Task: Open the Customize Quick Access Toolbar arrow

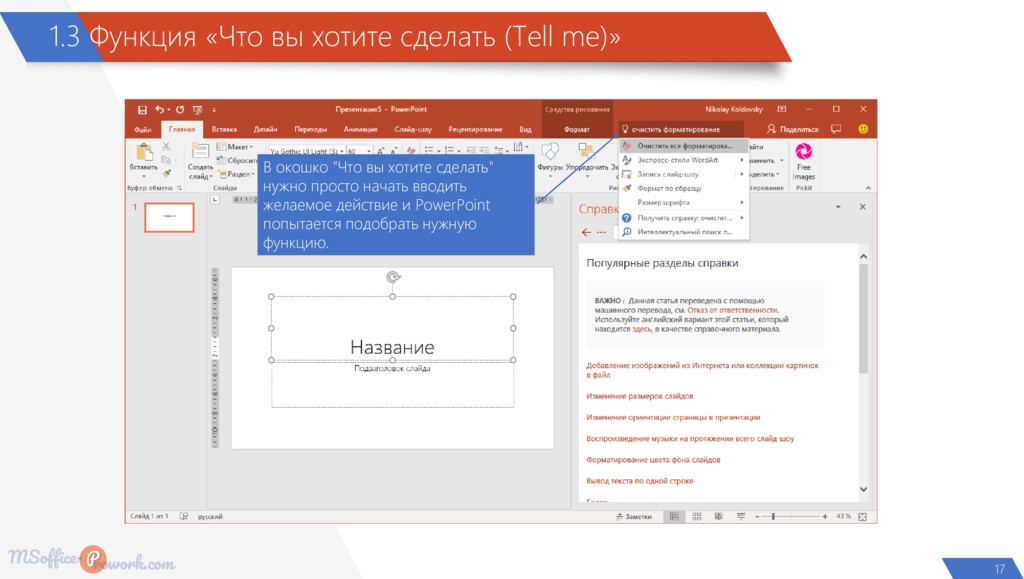Action: [214, 110]
